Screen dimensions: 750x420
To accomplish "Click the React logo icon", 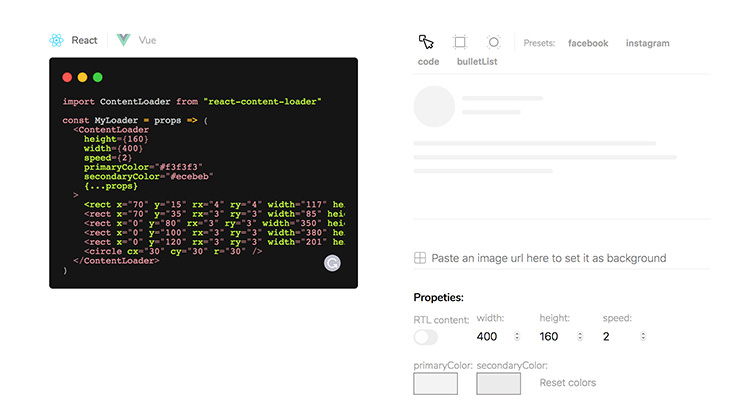I will tap(56, 40).
